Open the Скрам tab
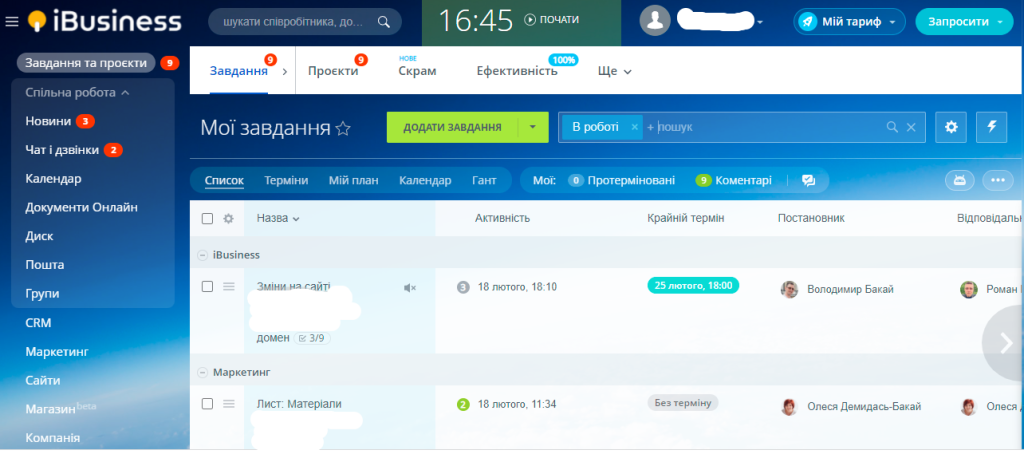Screen dimensions: 1024x458 point(417,71)
